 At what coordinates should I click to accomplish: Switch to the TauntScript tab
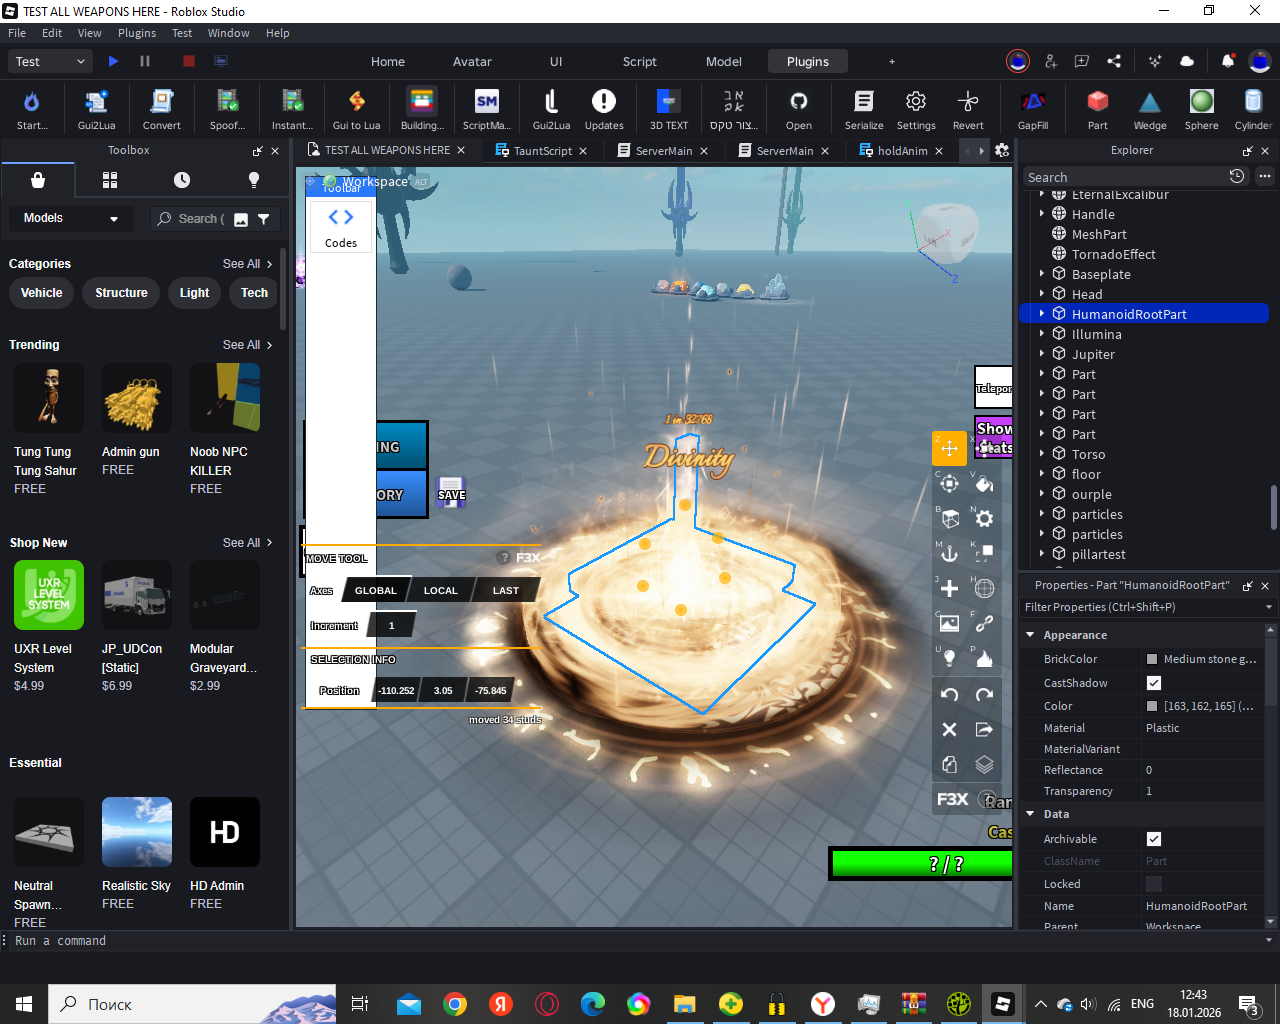coord(543,151)
